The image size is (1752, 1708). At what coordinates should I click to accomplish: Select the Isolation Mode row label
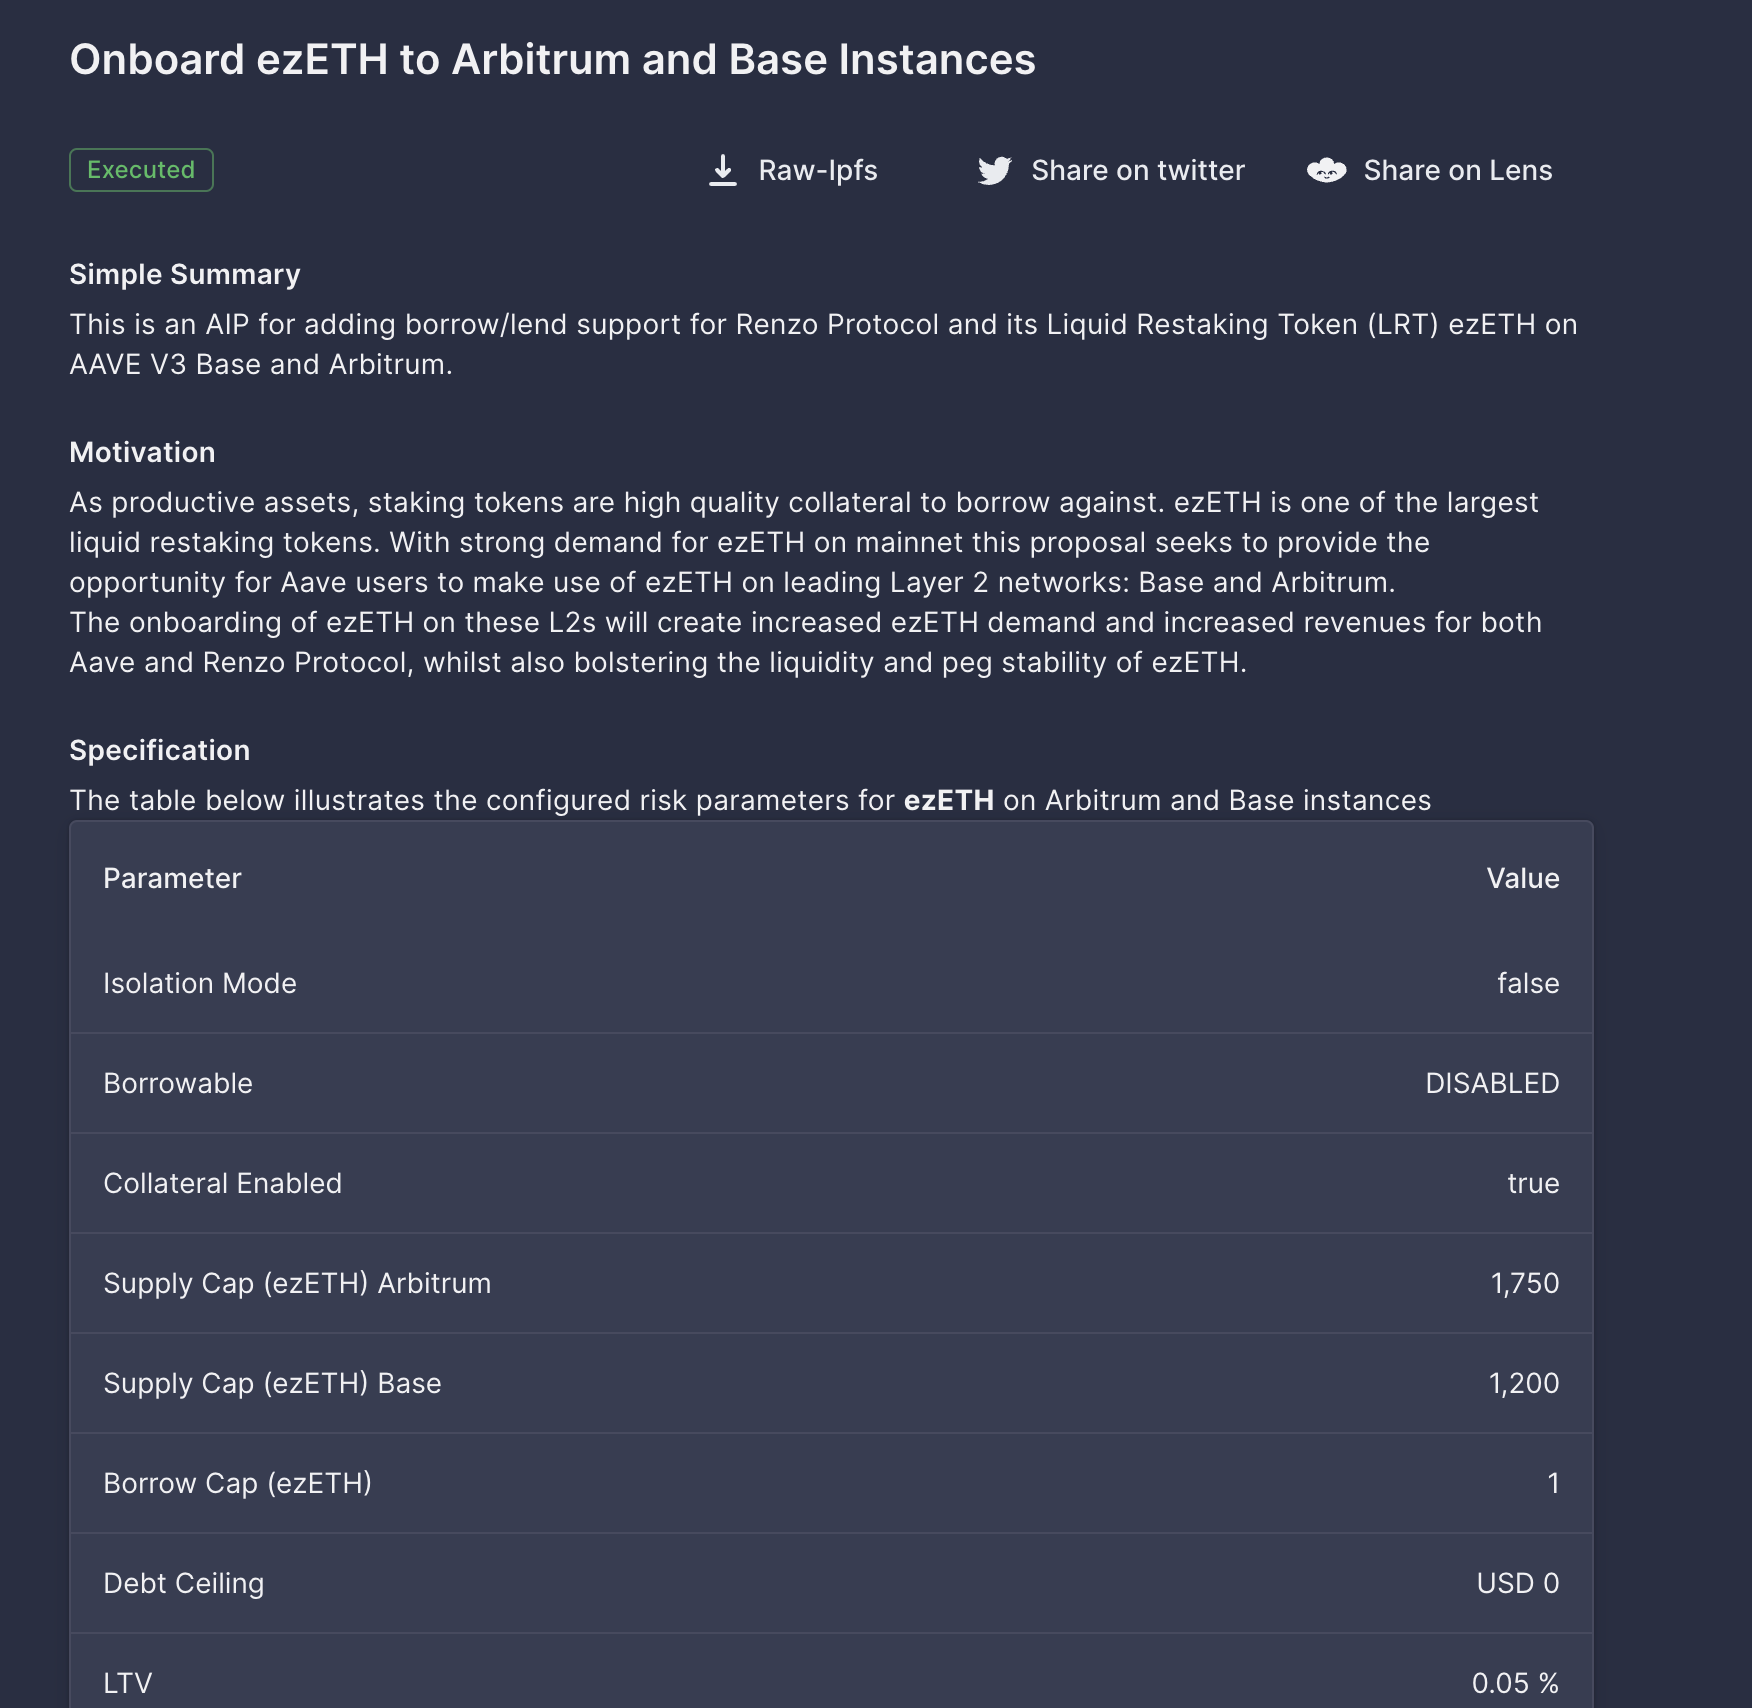coord(200,983)
